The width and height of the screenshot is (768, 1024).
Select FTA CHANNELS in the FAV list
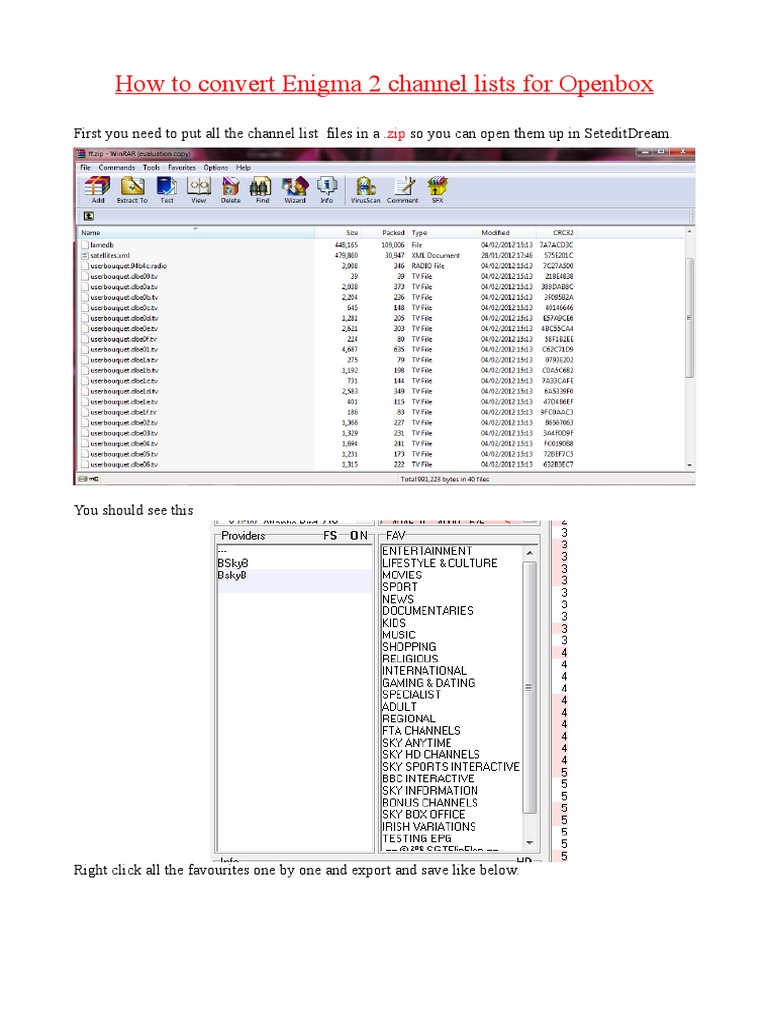pos(421,731)
